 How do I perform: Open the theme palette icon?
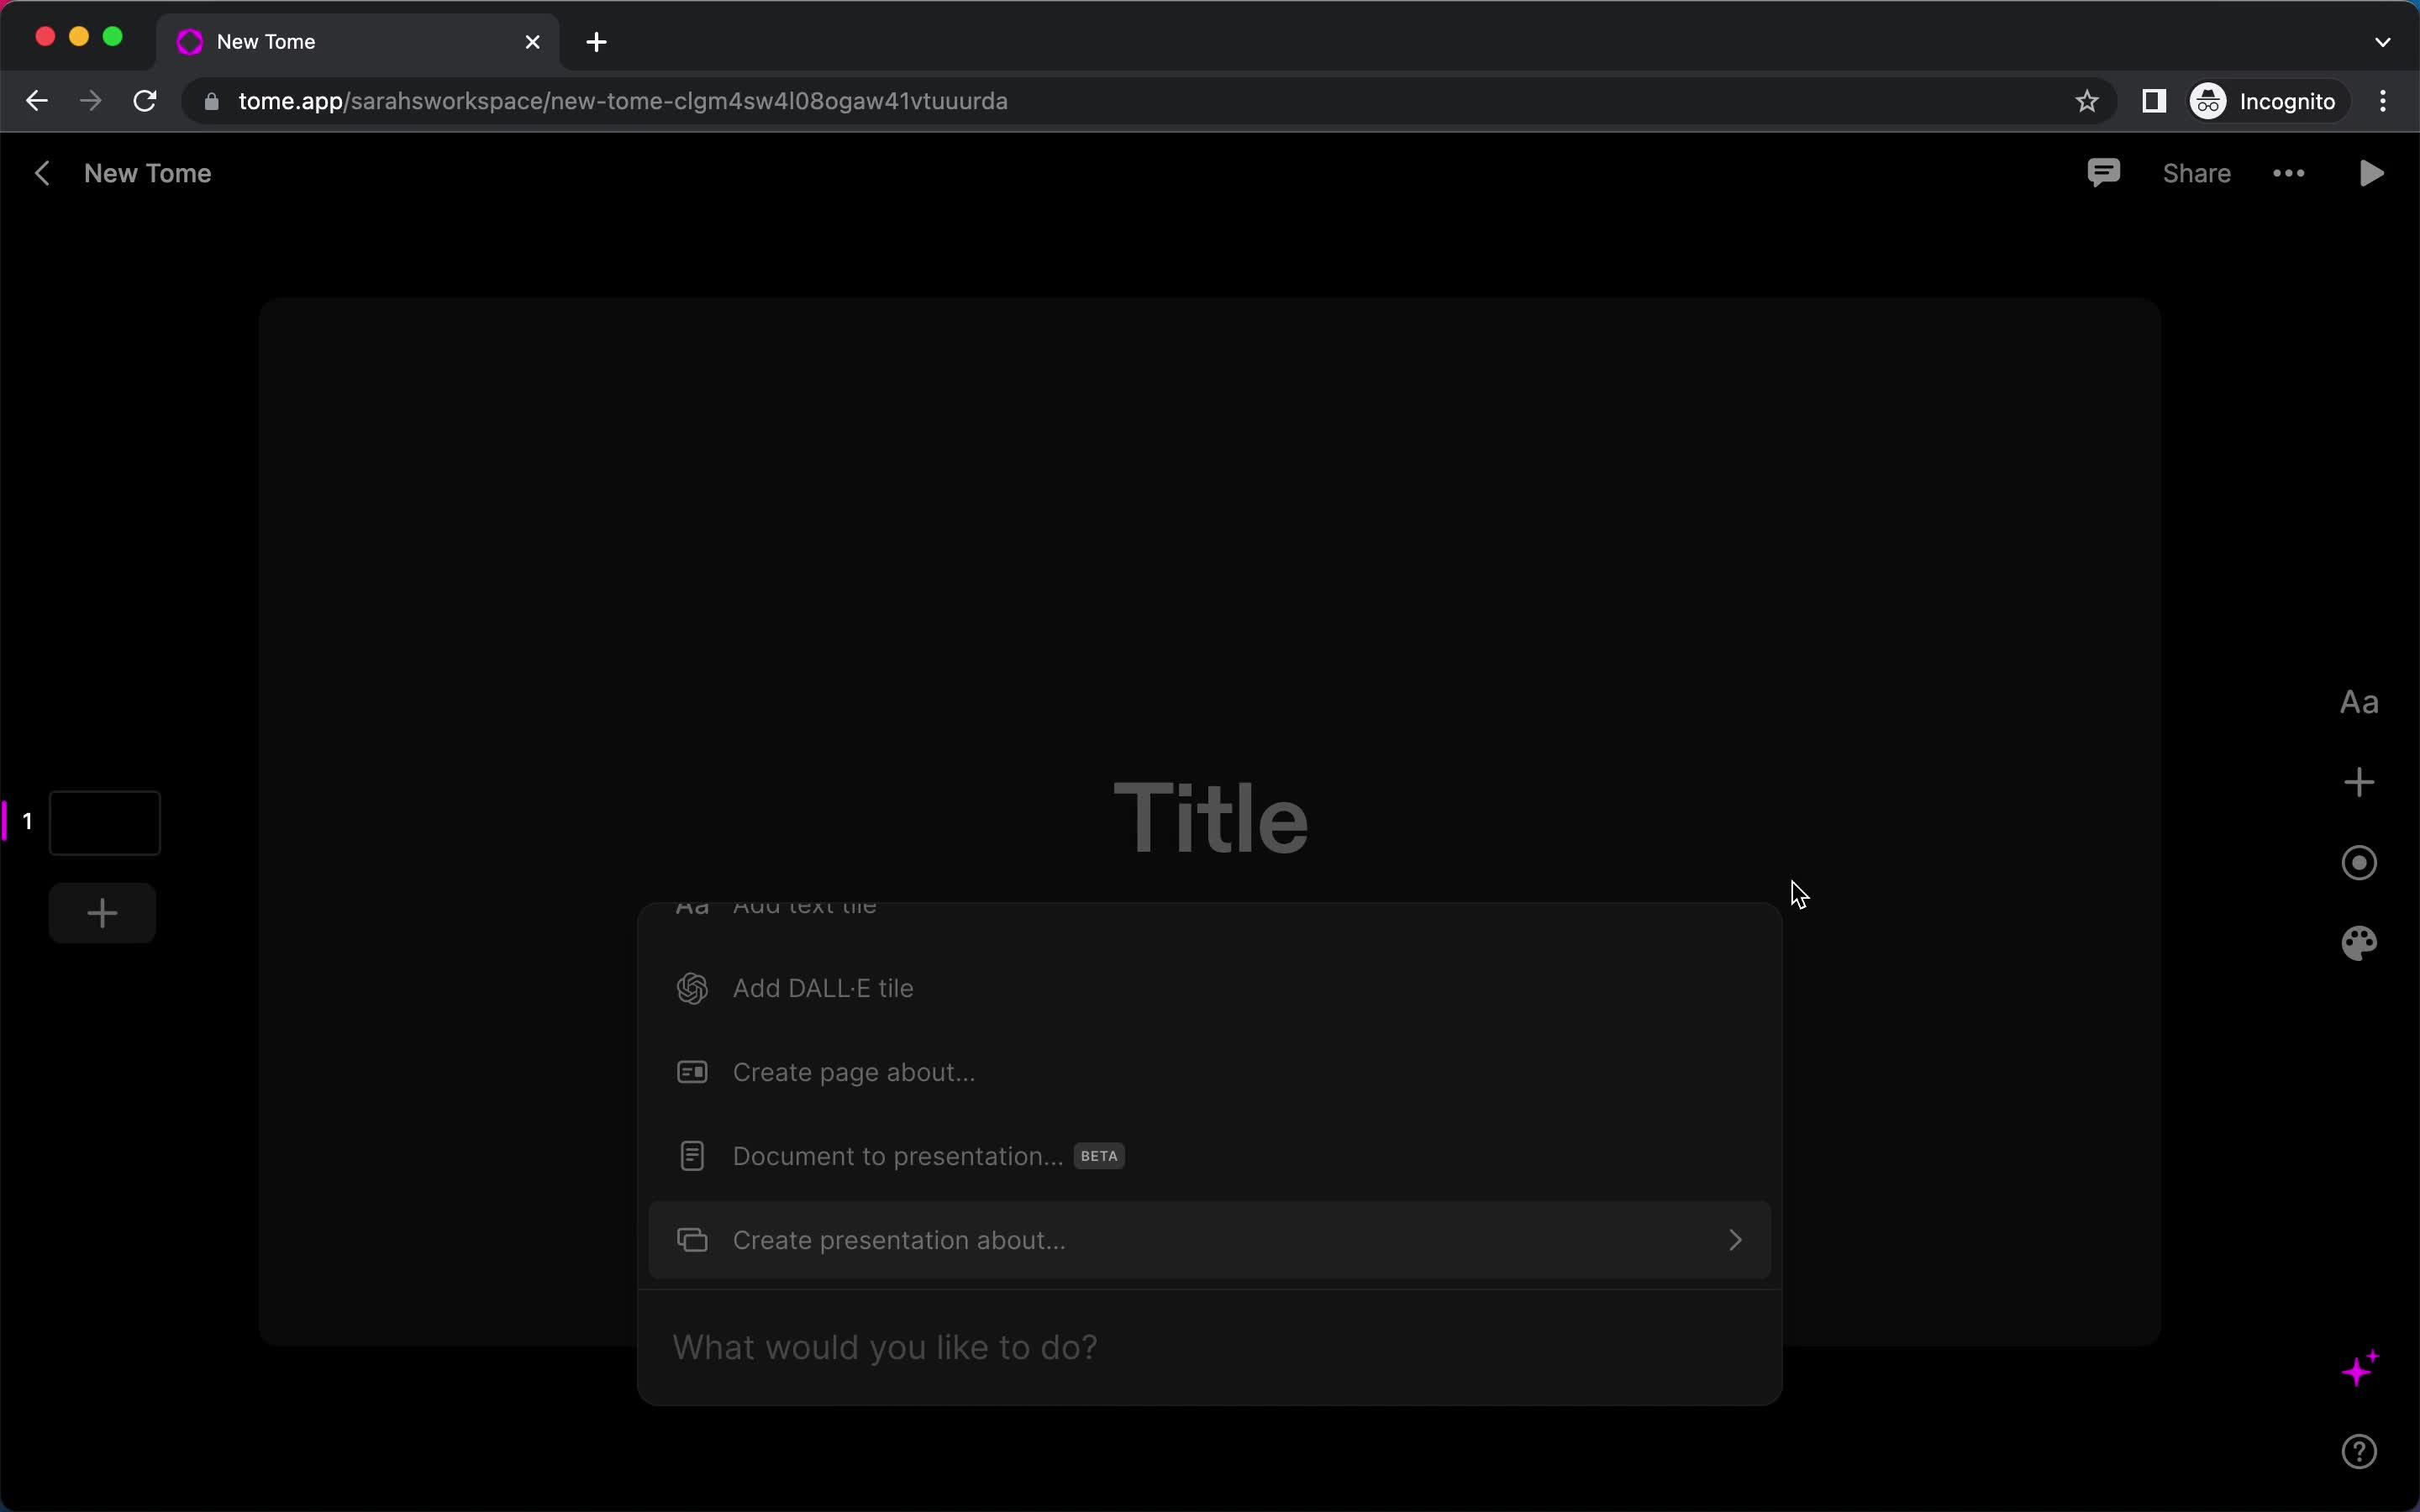point(2359,943)
